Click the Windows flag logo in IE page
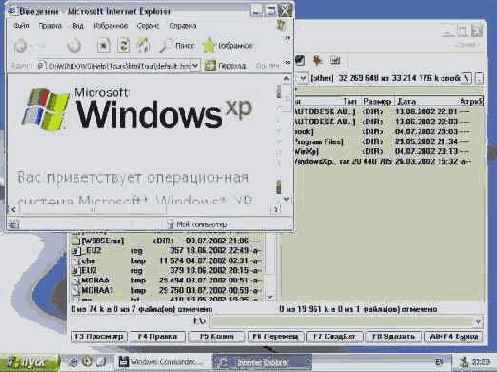 pyautogui.click(x=46, y=109)
